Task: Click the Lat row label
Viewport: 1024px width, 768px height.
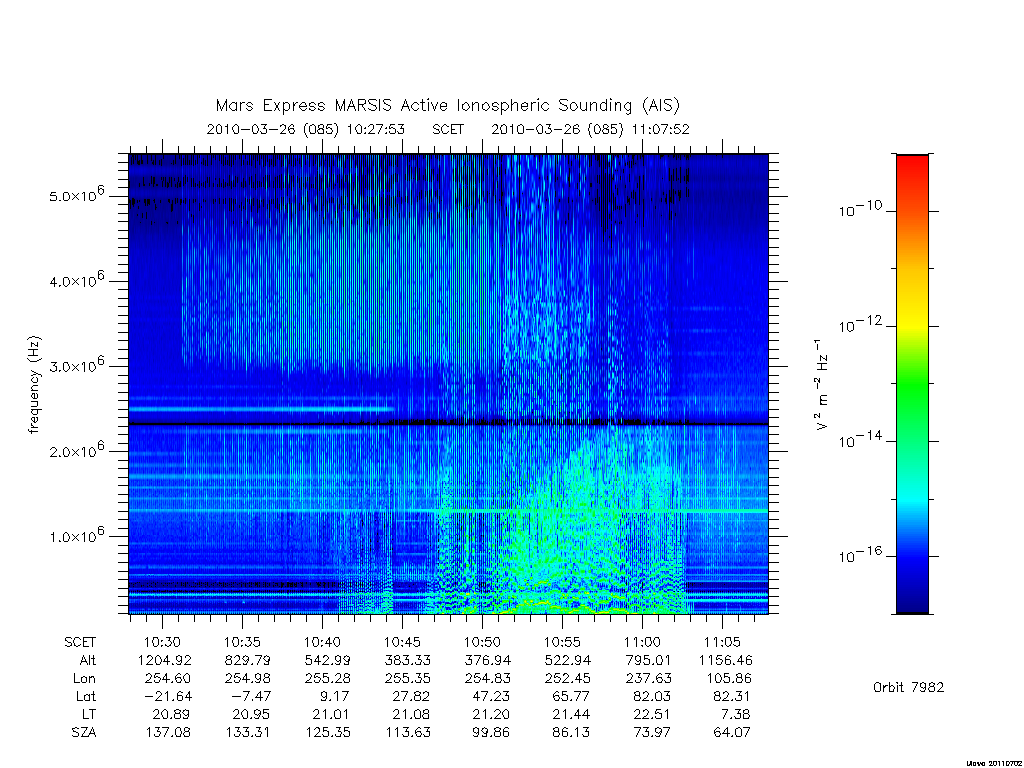Action: pos(86,696)
